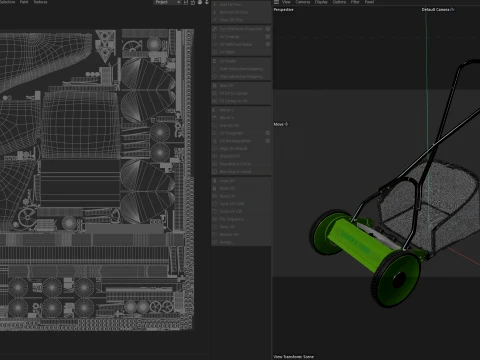480x360 pixels.
Task: Click the UV Weld and Relax icon
Action: click(x=215, y=44)
